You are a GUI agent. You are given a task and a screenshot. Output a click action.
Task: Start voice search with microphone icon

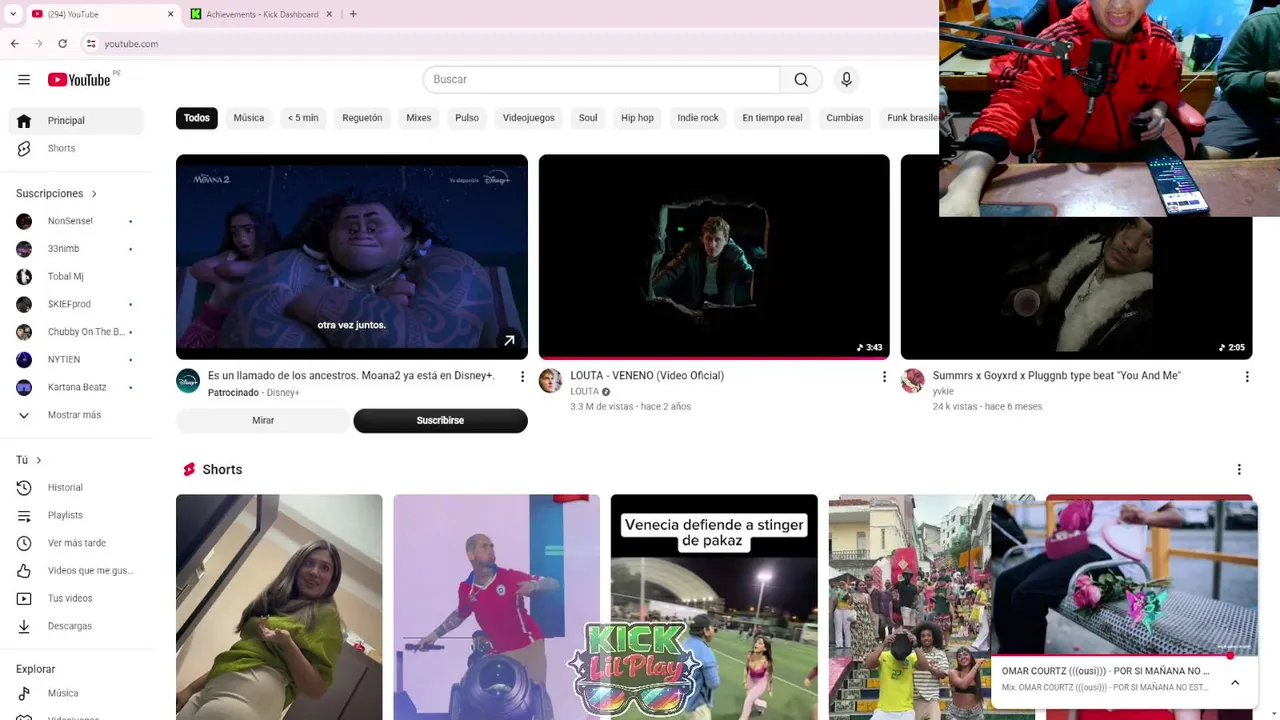[x=846, y=80]
